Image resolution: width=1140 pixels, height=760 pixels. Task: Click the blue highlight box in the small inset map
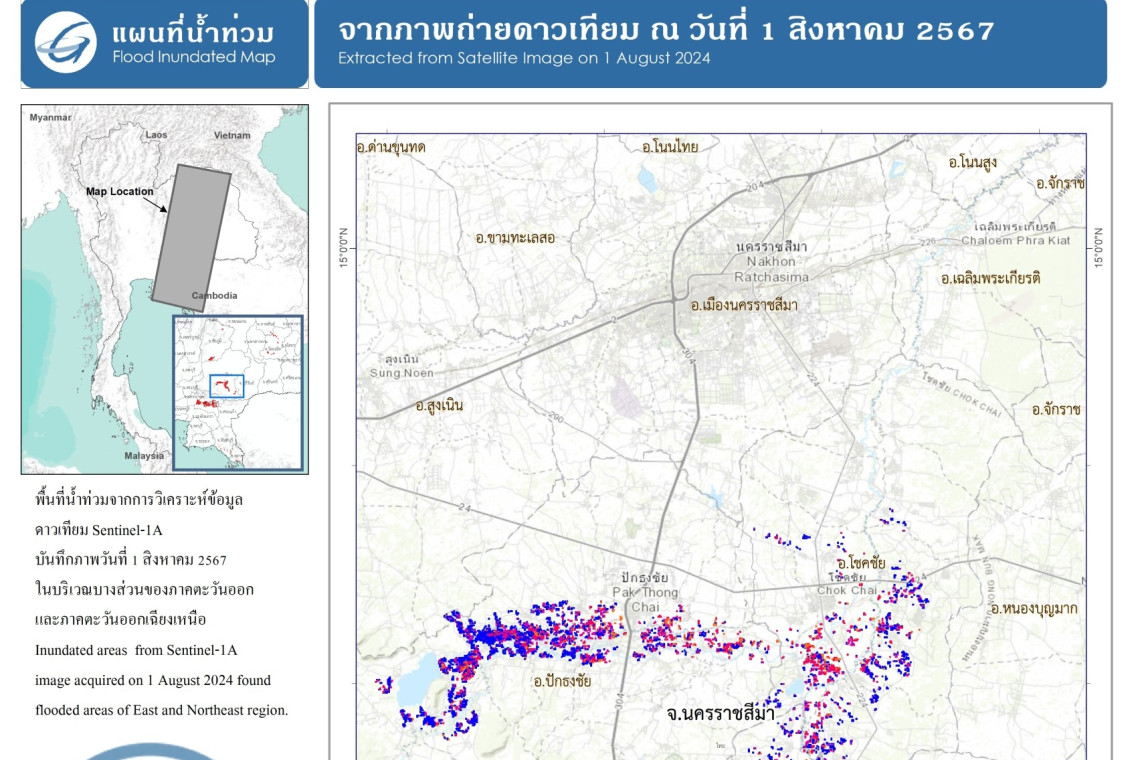click(x=226, y=385)
